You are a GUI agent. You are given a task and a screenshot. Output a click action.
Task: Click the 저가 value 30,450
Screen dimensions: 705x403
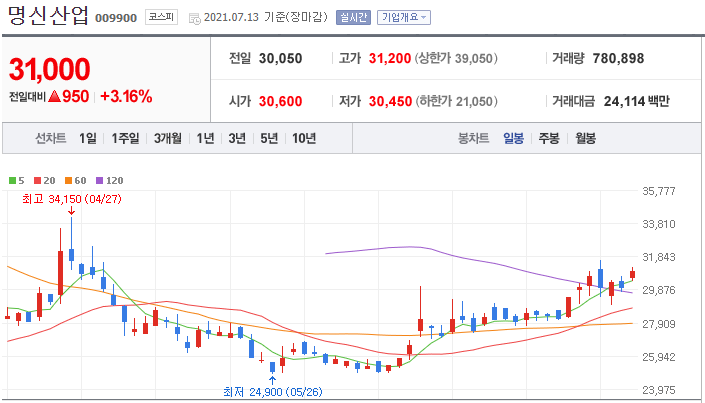pyautogui.click(x=390, y=101)
